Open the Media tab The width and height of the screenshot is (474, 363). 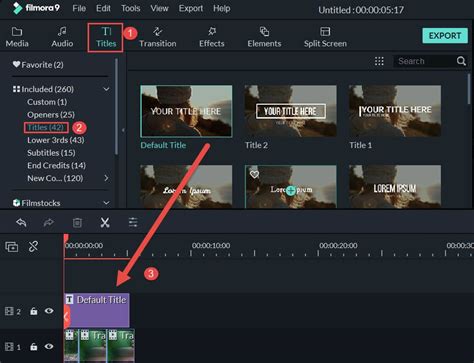tap(17, 37)
